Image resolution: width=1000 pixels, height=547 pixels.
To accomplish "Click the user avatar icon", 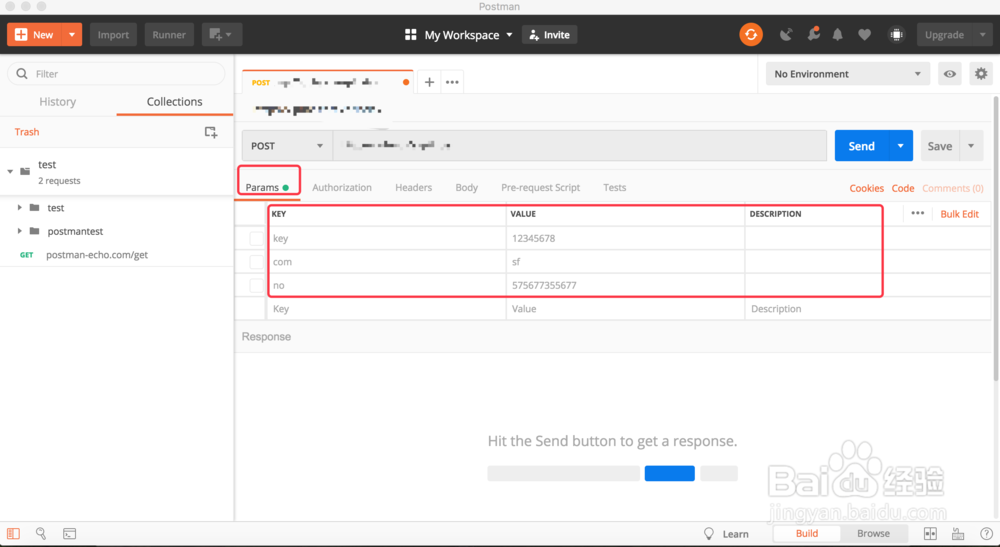I will coord(896,34).
